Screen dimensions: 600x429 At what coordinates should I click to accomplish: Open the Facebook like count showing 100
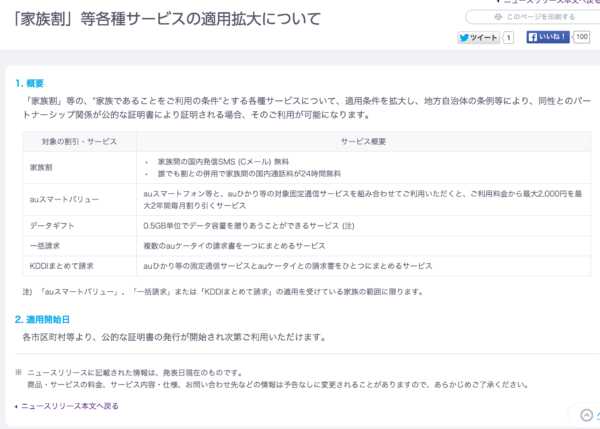point(581,38)
